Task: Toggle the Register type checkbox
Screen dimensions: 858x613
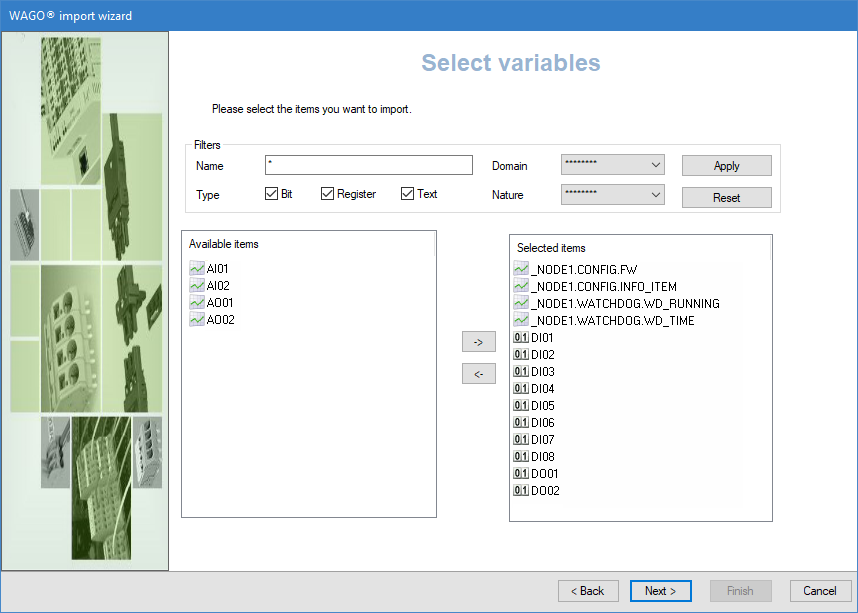Action: pyautogui.click(x=327, y=194)
